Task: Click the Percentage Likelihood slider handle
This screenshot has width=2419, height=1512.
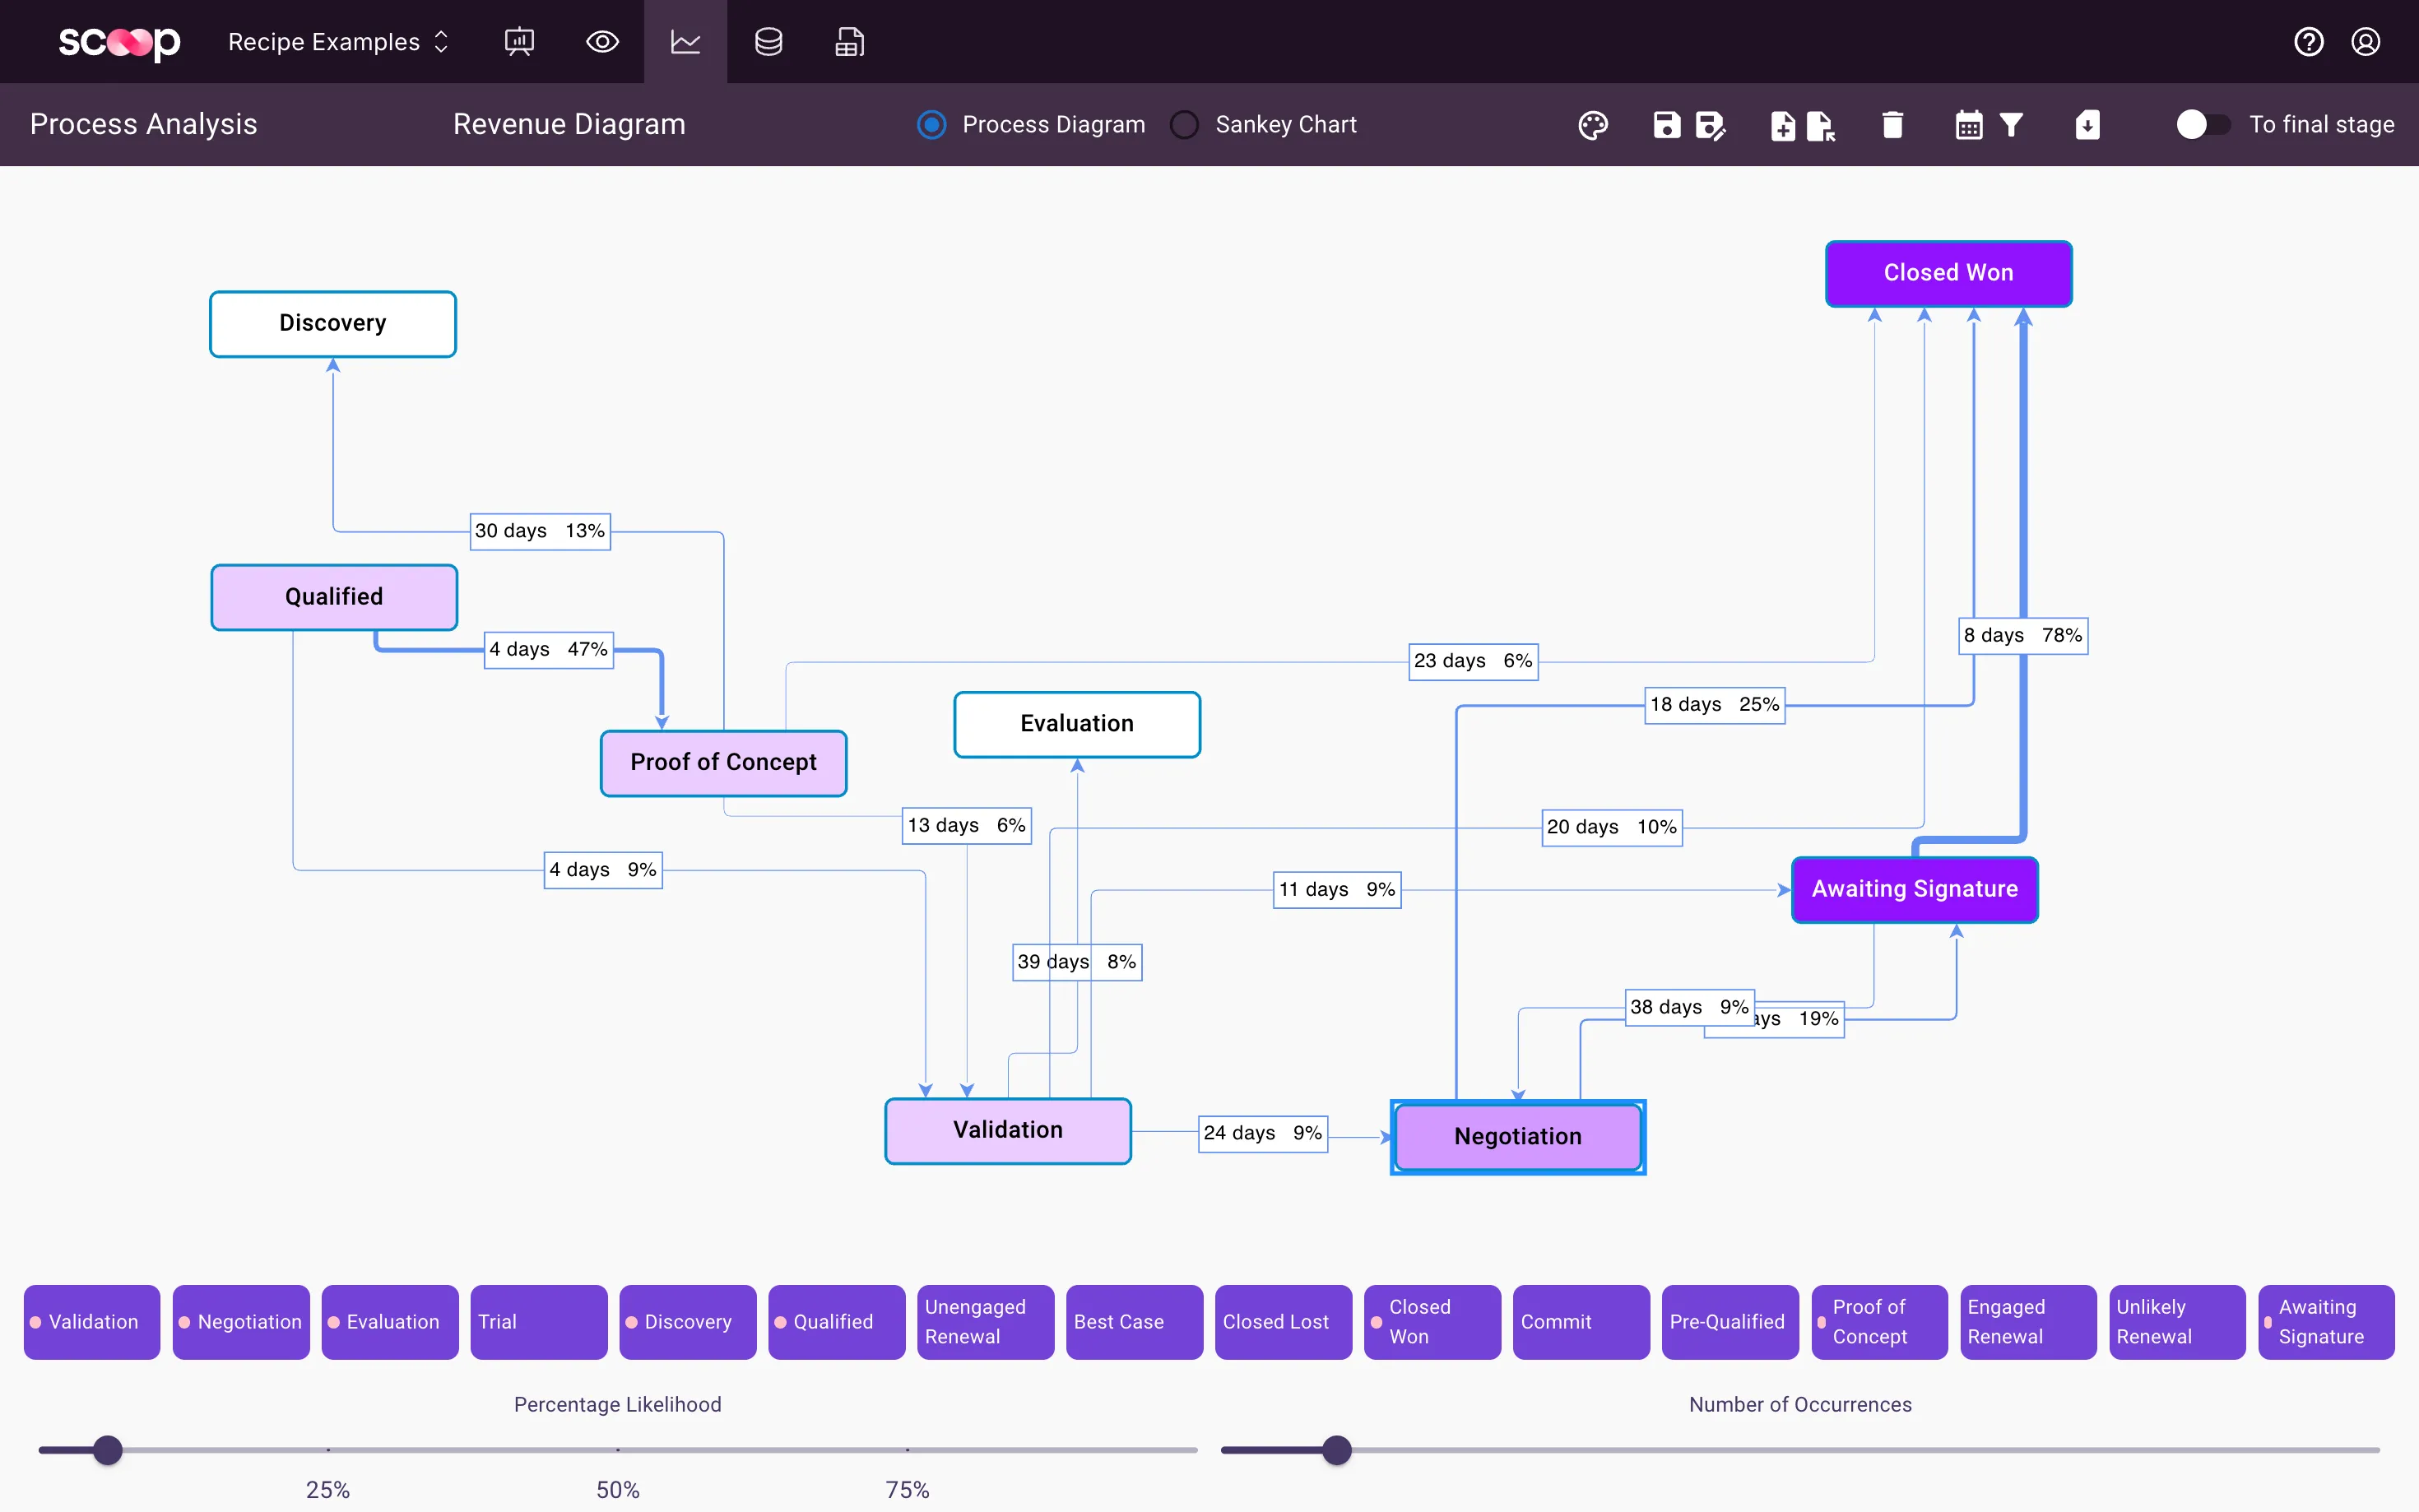Action: pyautogui.click(x=108, y=1450)
